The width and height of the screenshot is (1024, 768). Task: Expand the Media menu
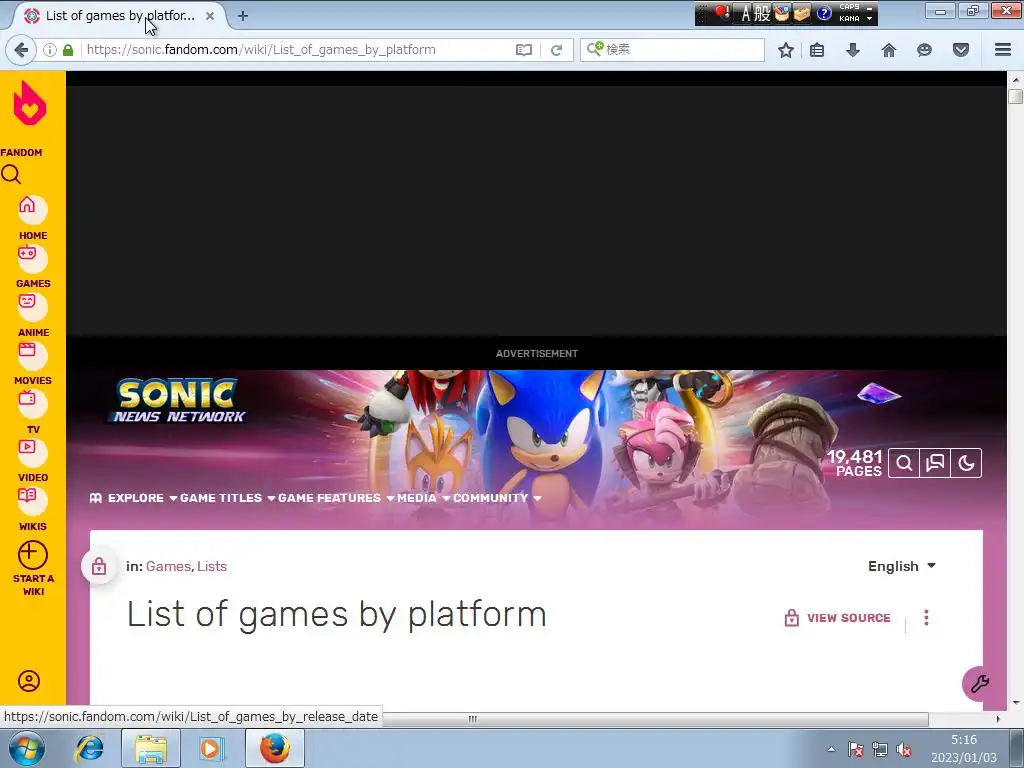click(423, 498)
